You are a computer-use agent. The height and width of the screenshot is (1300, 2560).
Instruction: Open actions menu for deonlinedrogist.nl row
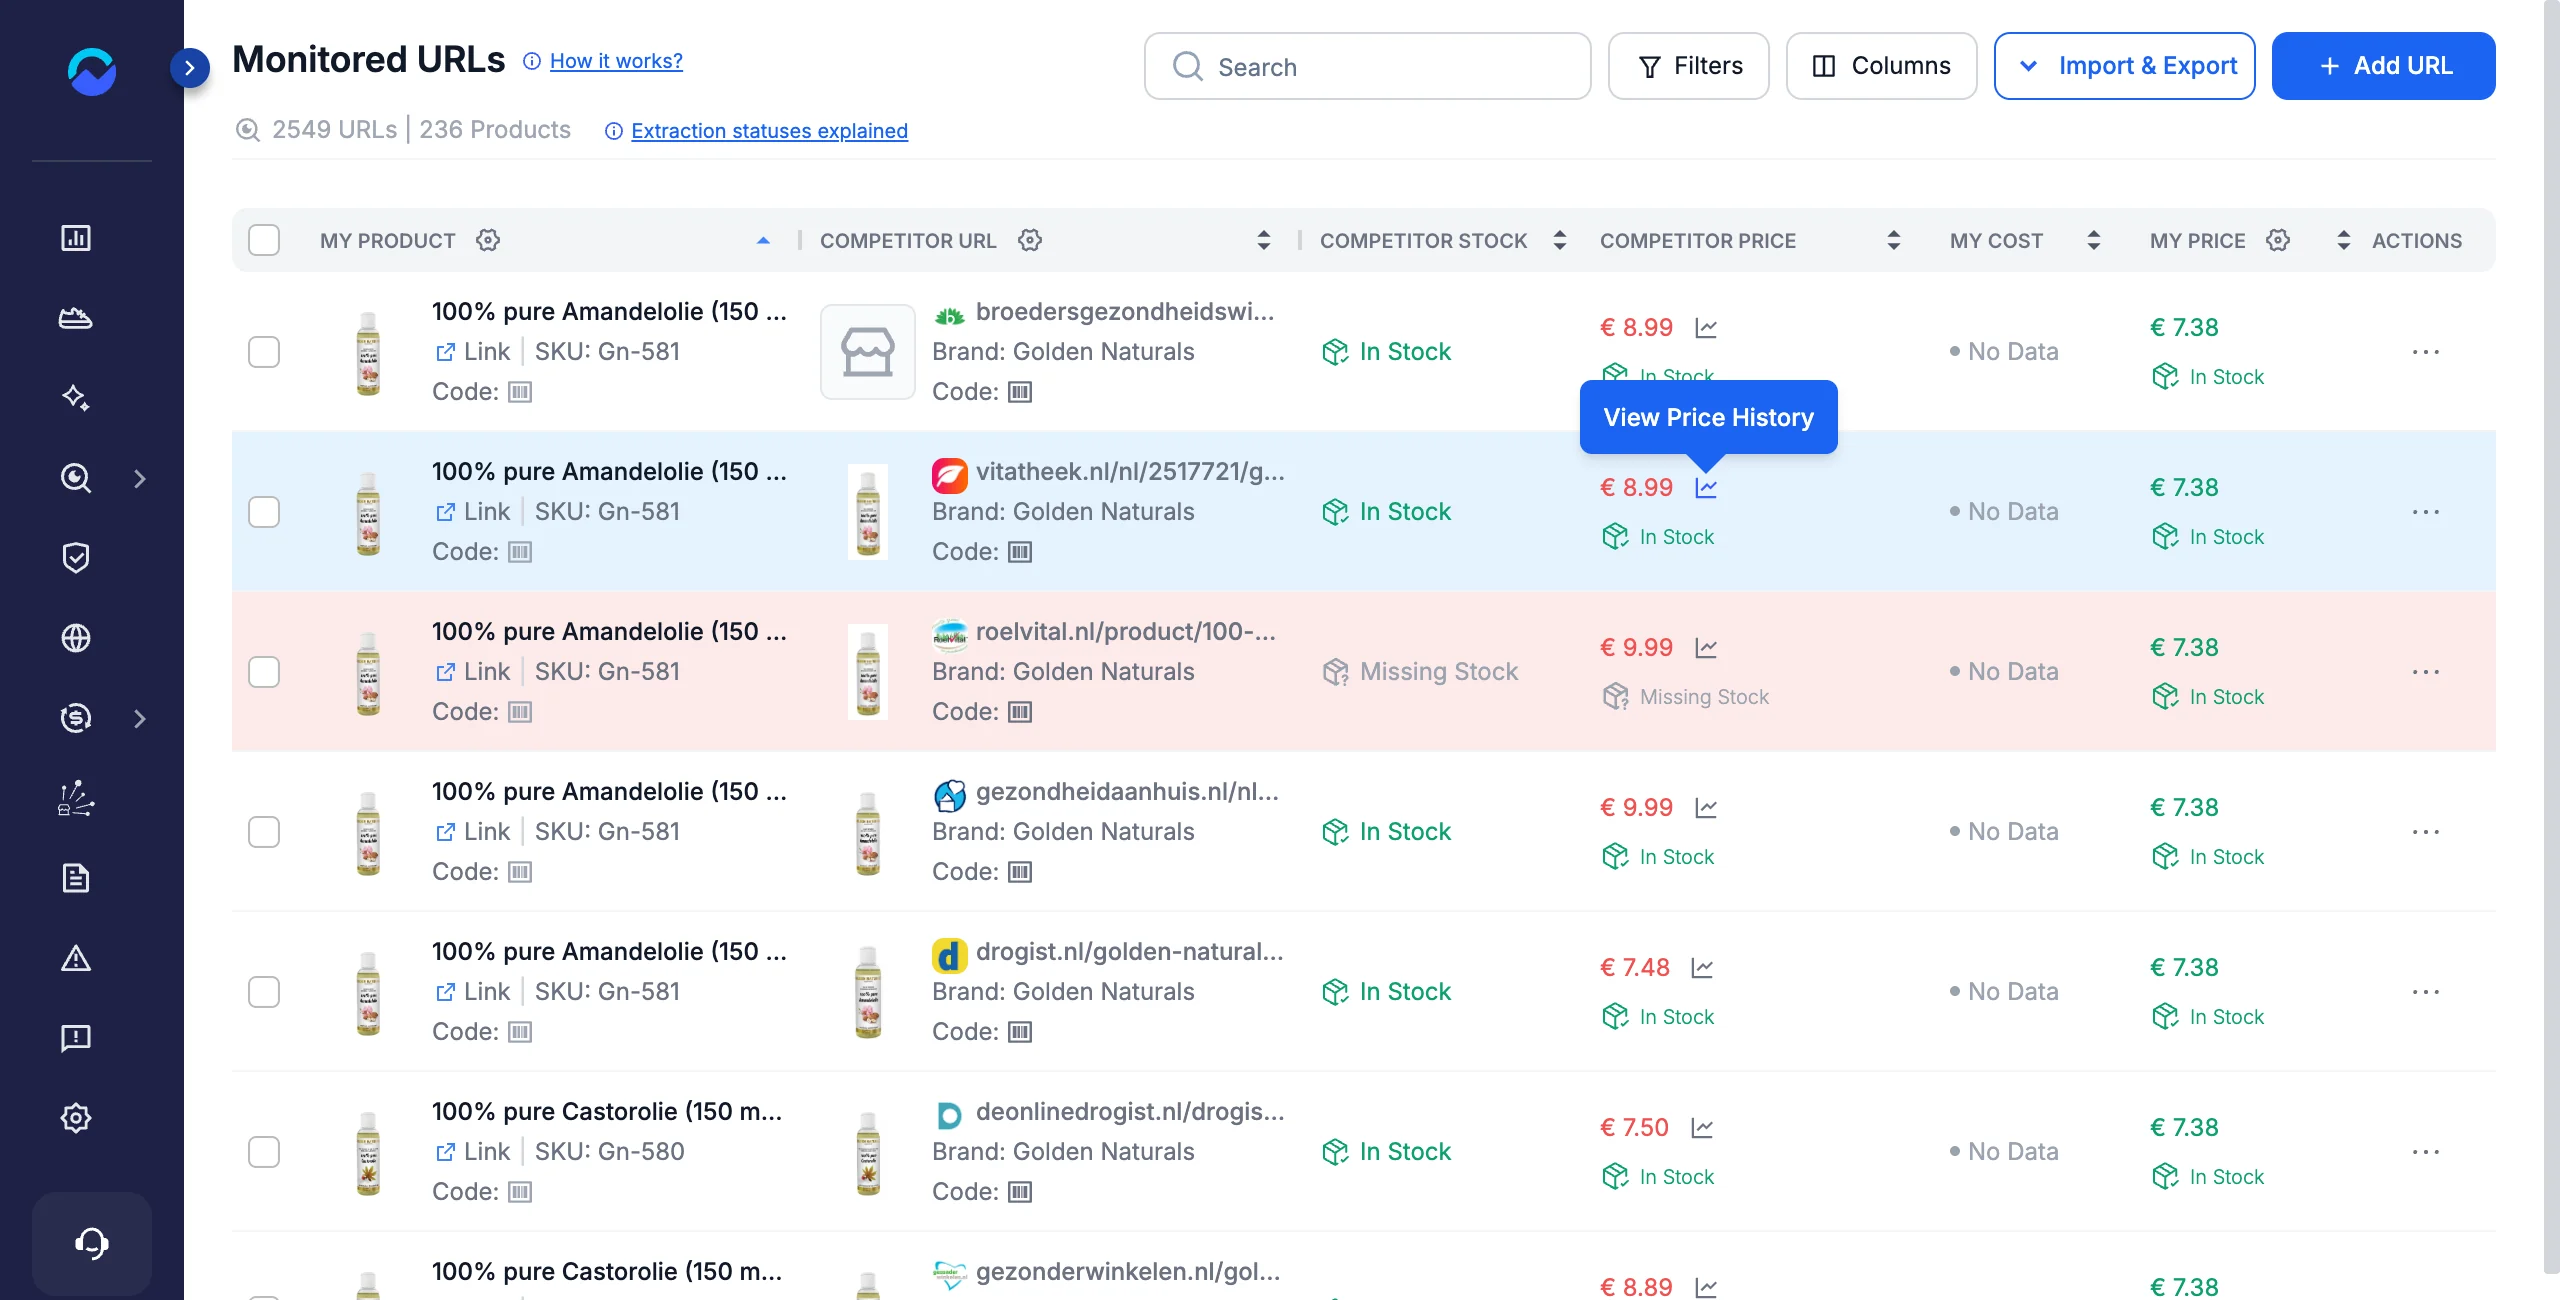coord(2426,1152)
